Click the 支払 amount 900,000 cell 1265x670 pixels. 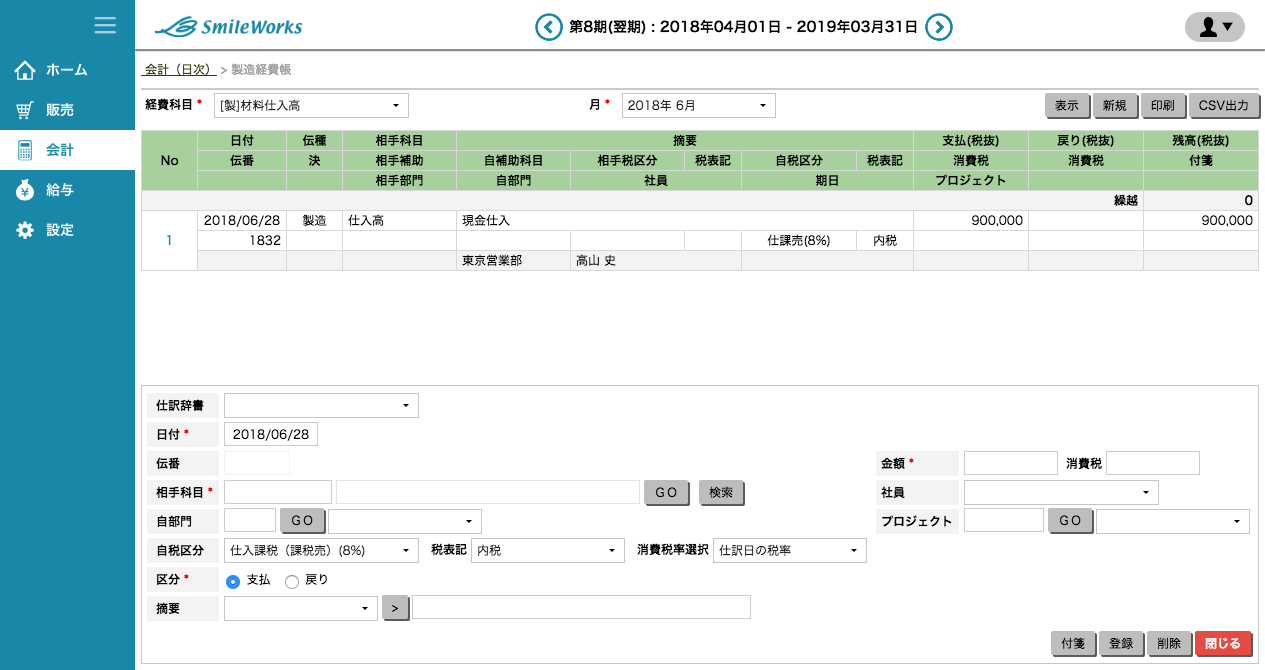pos(970,220)
